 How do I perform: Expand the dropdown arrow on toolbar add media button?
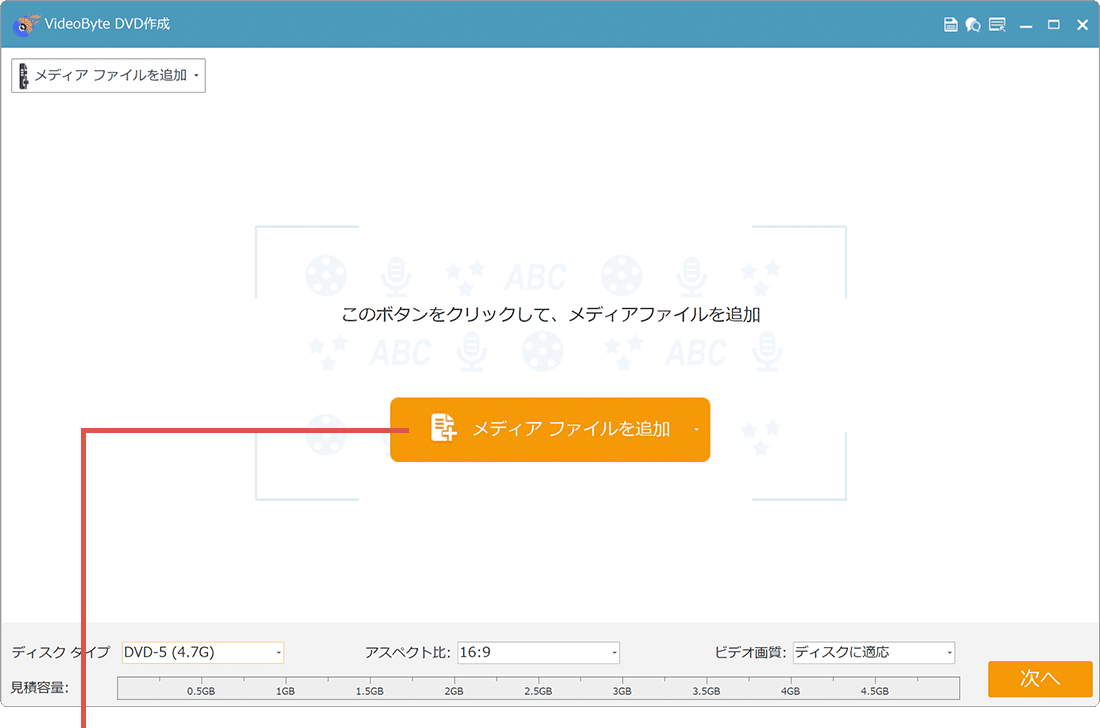click(x=197, y=75)
